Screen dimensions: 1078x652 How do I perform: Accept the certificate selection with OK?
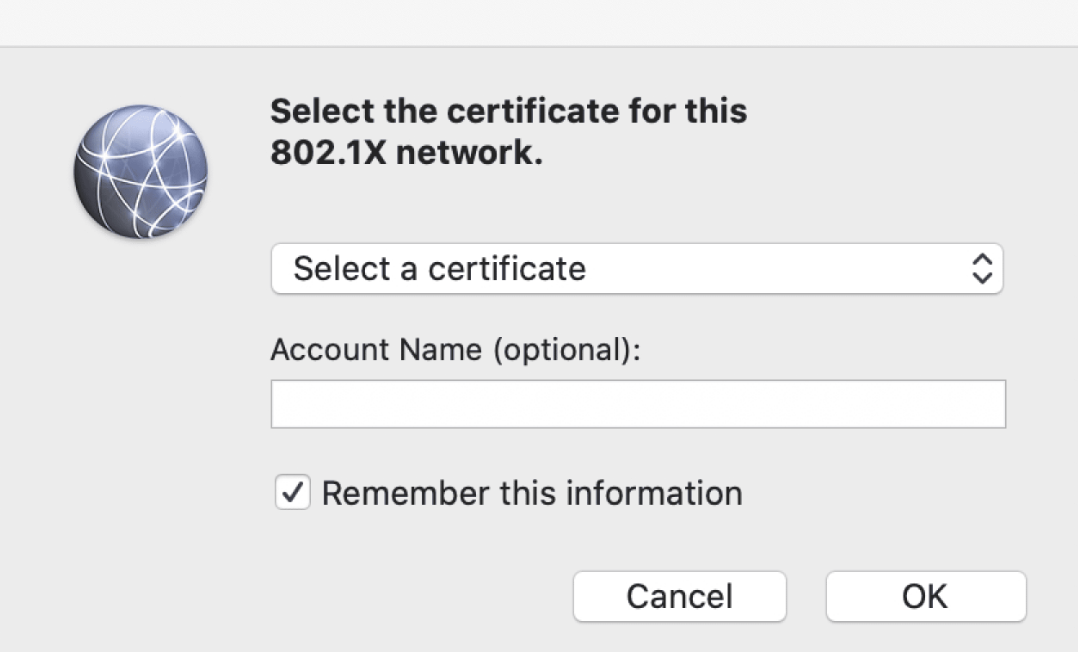[926, 596]
